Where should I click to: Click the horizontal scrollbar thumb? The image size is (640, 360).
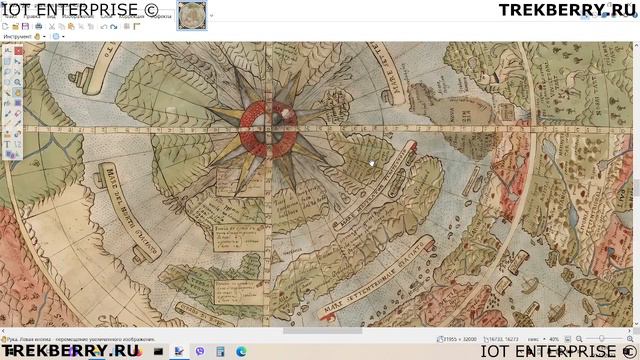322,331
